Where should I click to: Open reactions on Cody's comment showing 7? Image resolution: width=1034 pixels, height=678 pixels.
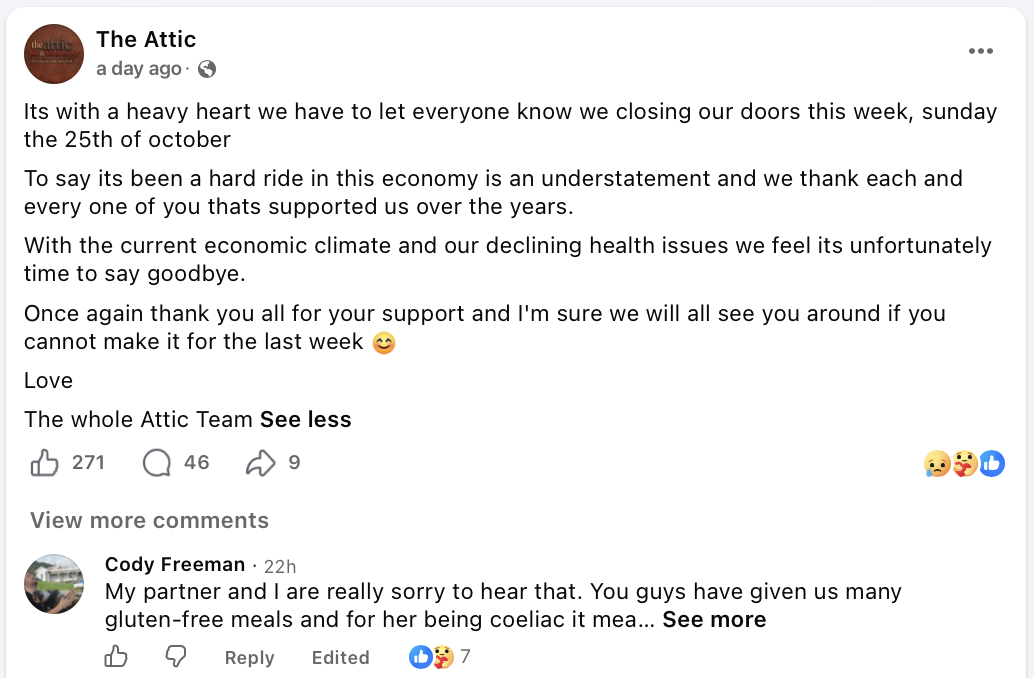(x=439, y=657)
